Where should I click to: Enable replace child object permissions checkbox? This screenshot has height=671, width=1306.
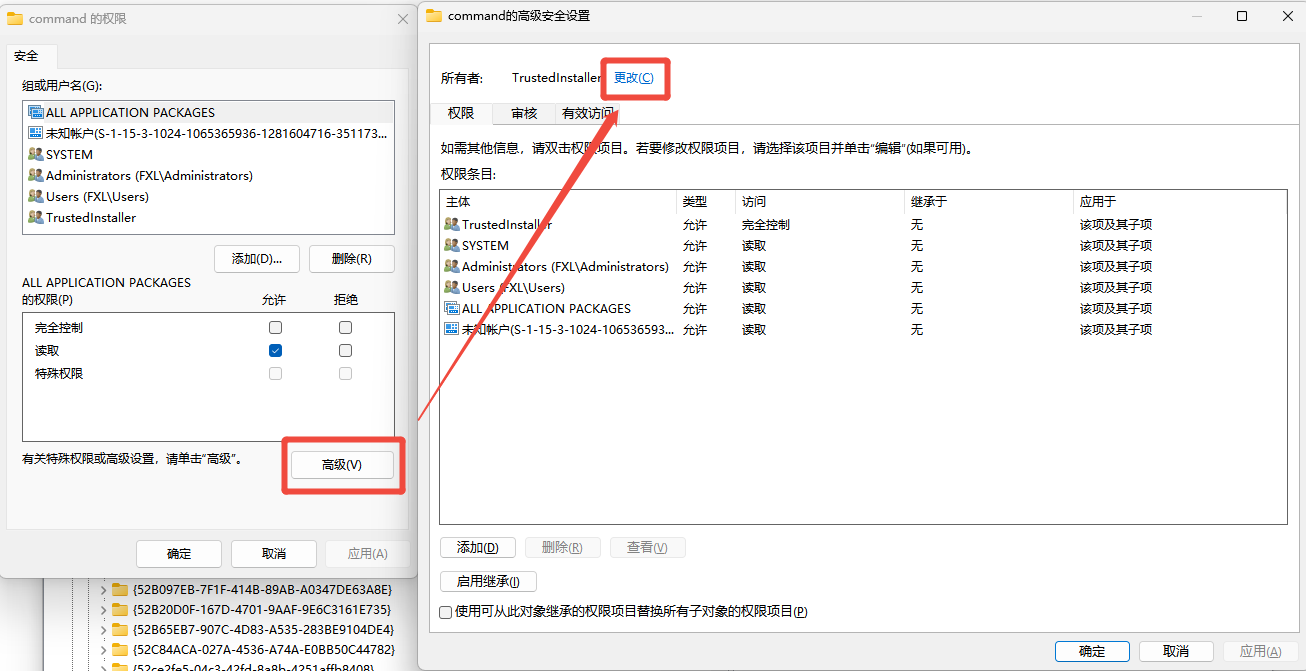click(x=446, y=611)
